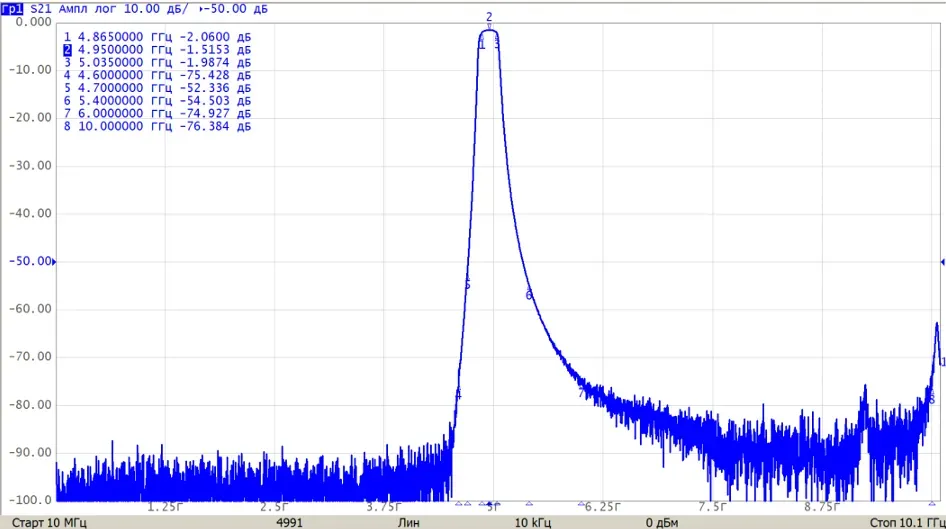
Task: Click the 0 дБм power level field
Action: point(662,522)
